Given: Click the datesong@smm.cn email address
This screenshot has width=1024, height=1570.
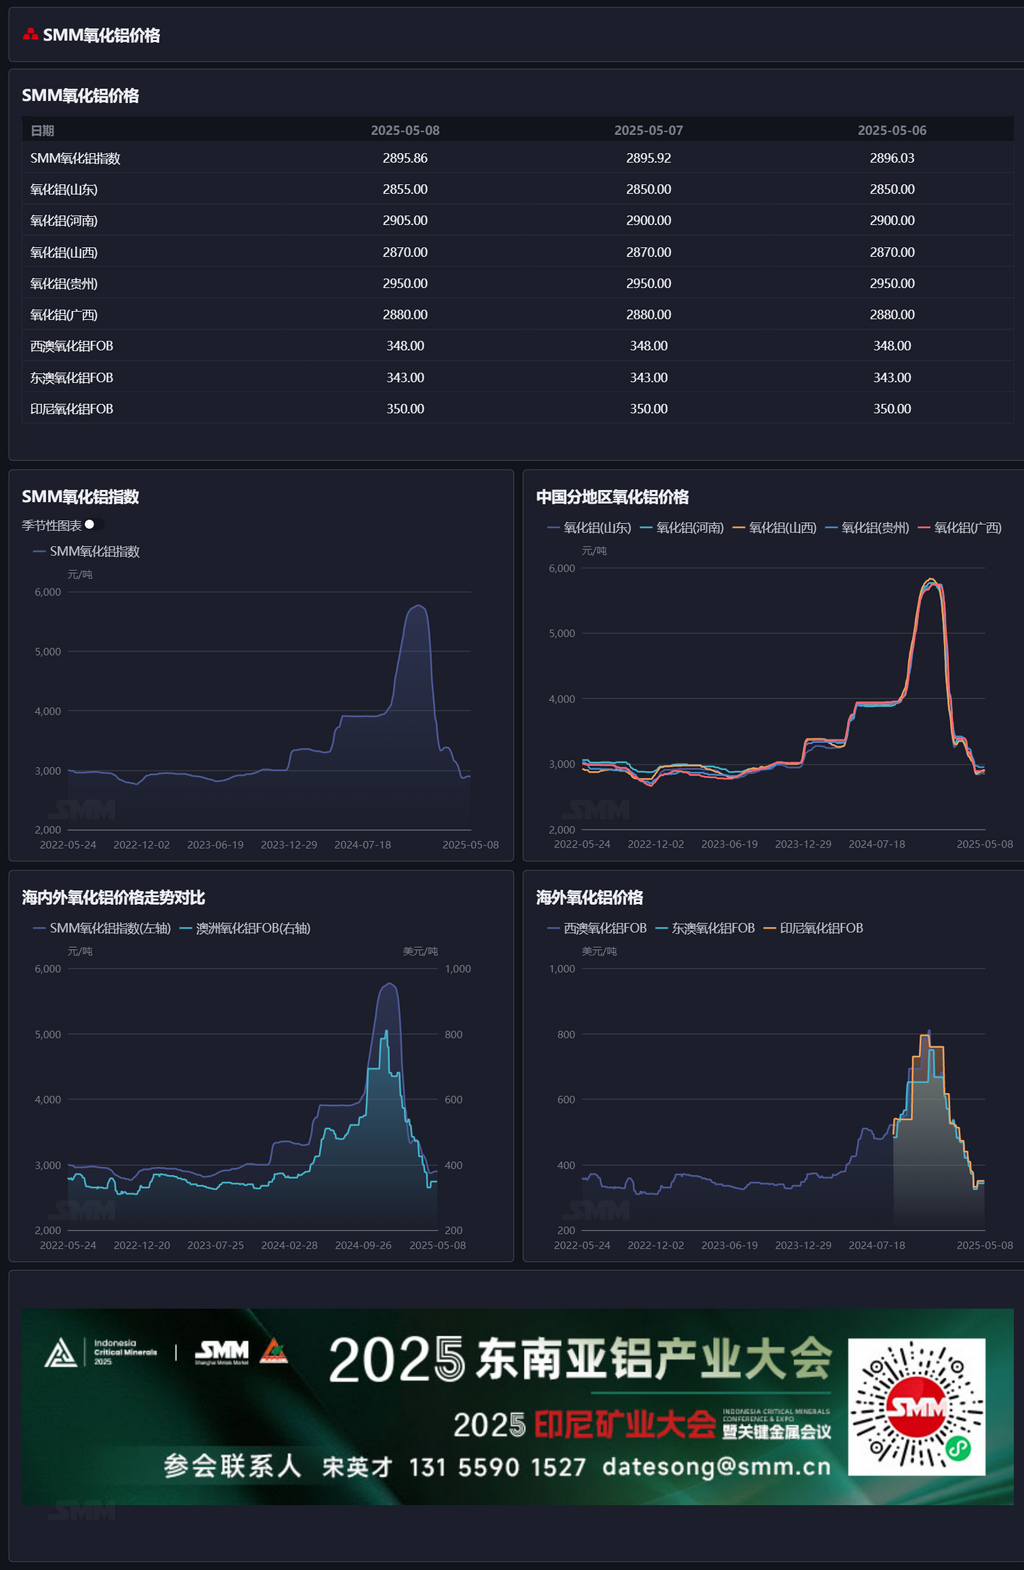Looking at the screenshot, I should pyautogui.click(x=716, y=1467).
